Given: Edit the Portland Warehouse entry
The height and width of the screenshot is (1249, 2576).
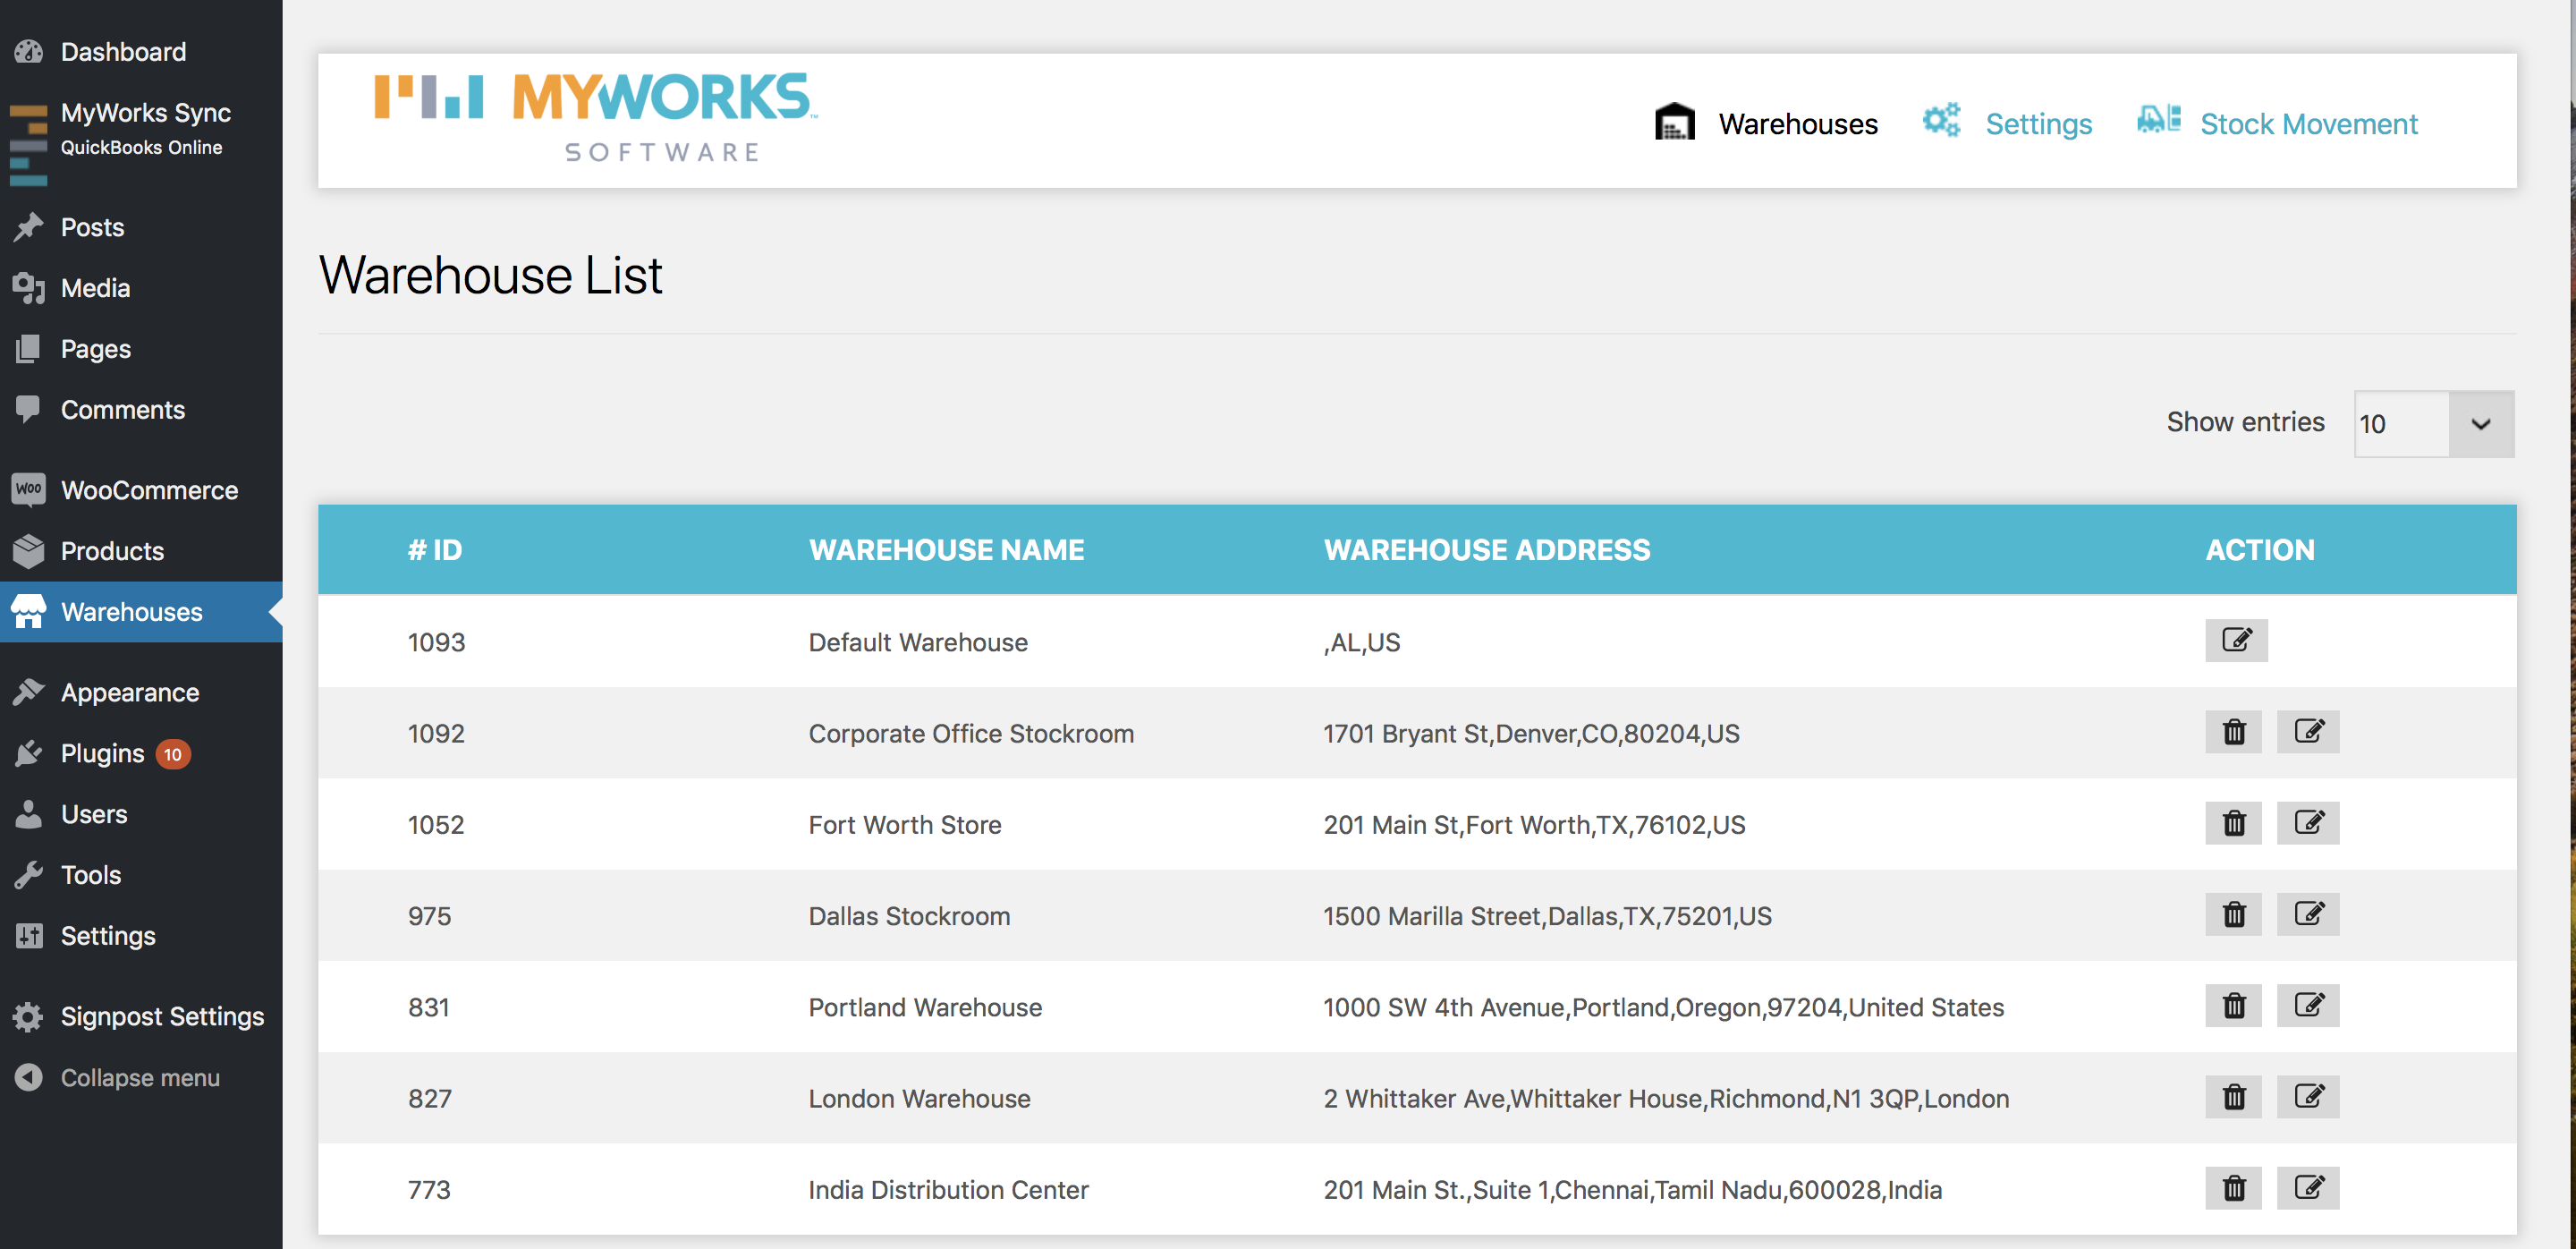Looking at the screenshot, I should pos(2306,1005).
